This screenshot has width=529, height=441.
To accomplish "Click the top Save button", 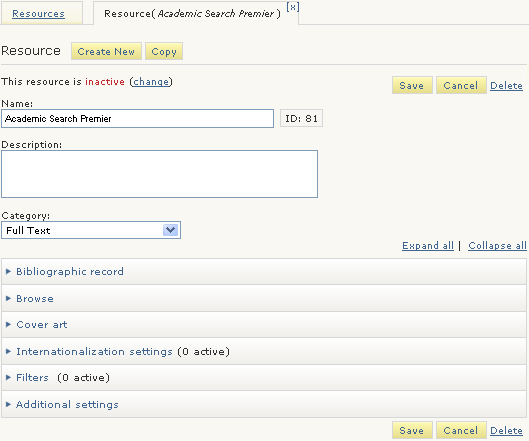I will tap(412, 85).
